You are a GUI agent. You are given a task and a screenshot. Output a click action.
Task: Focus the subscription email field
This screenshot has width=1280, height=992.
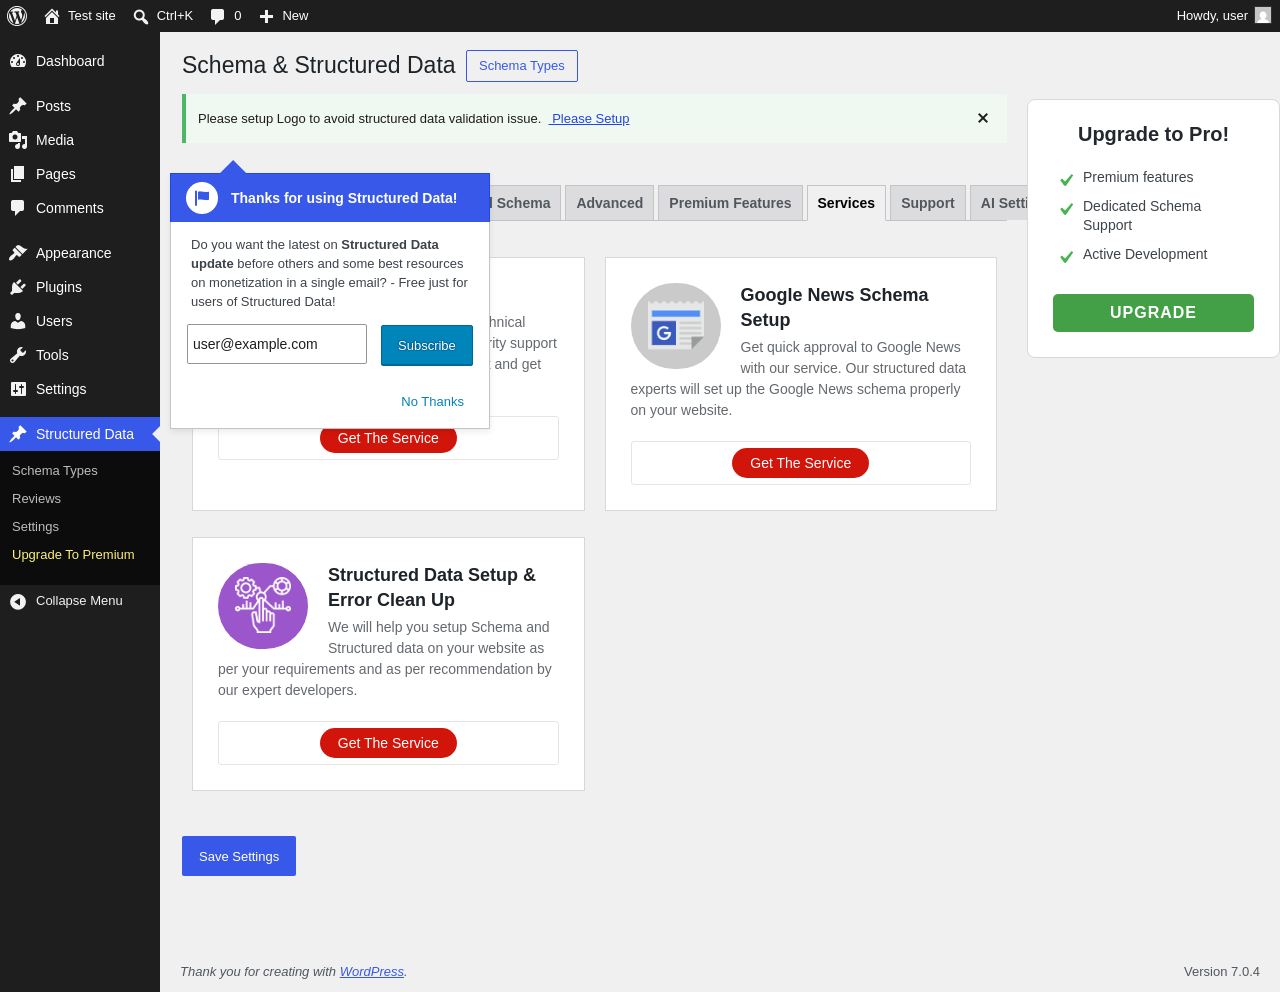[277, 344]
